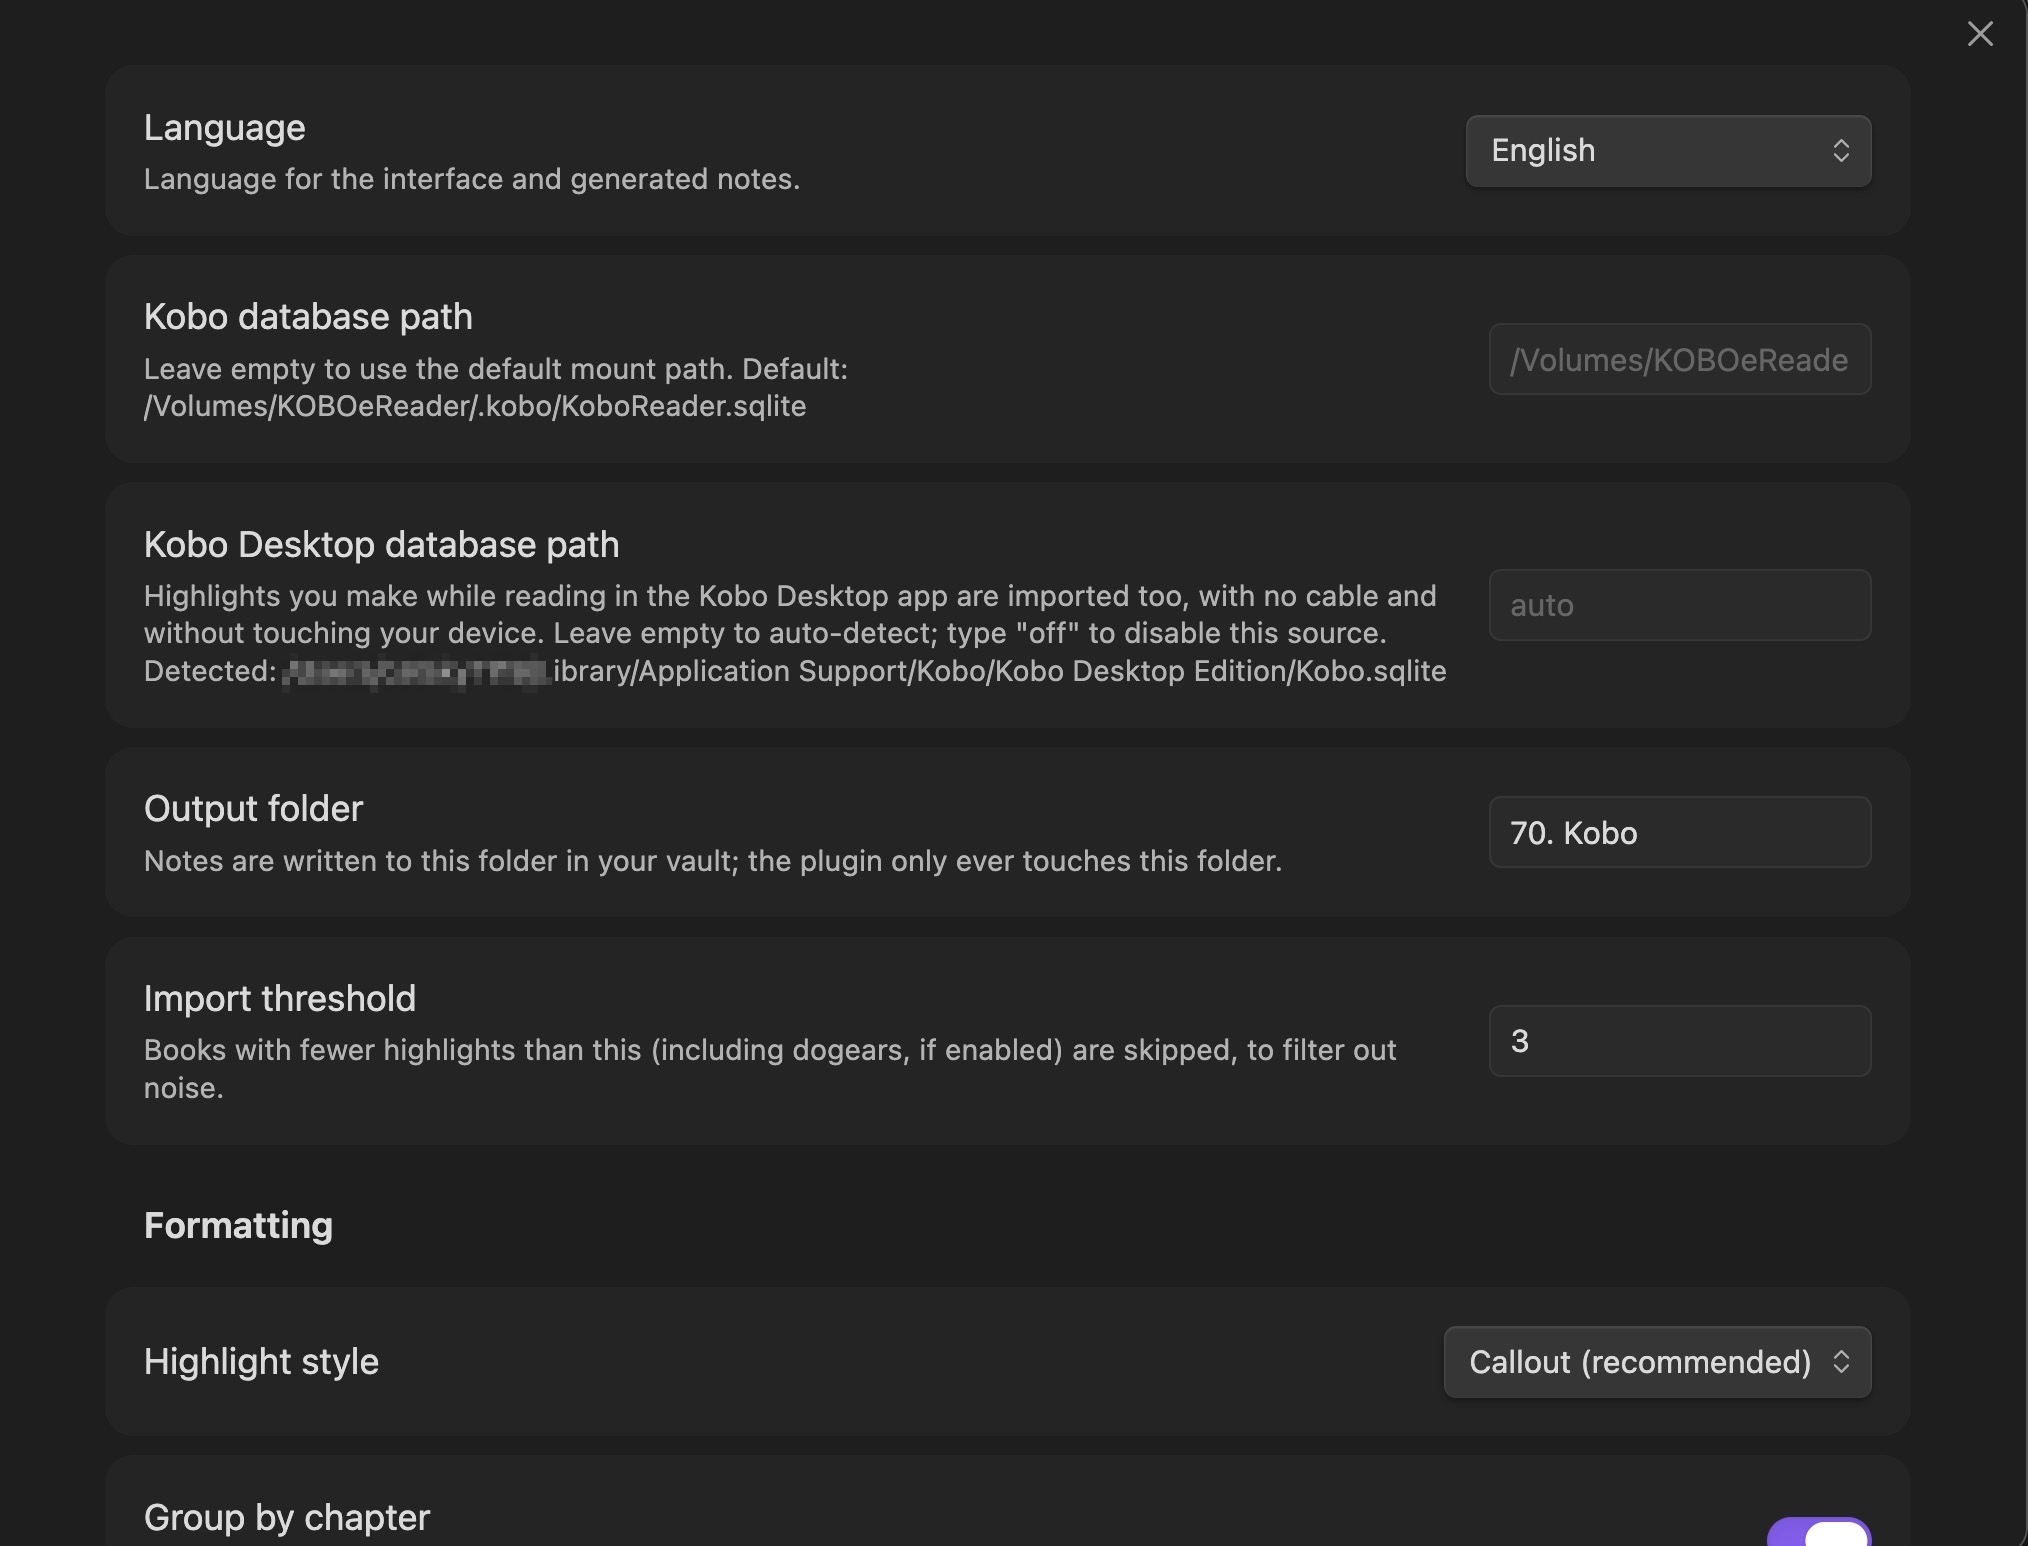This screenshot has height=1546, width=2028.
Task: Click the 'Group by chapter' setting label
Action: [287, 1517]
